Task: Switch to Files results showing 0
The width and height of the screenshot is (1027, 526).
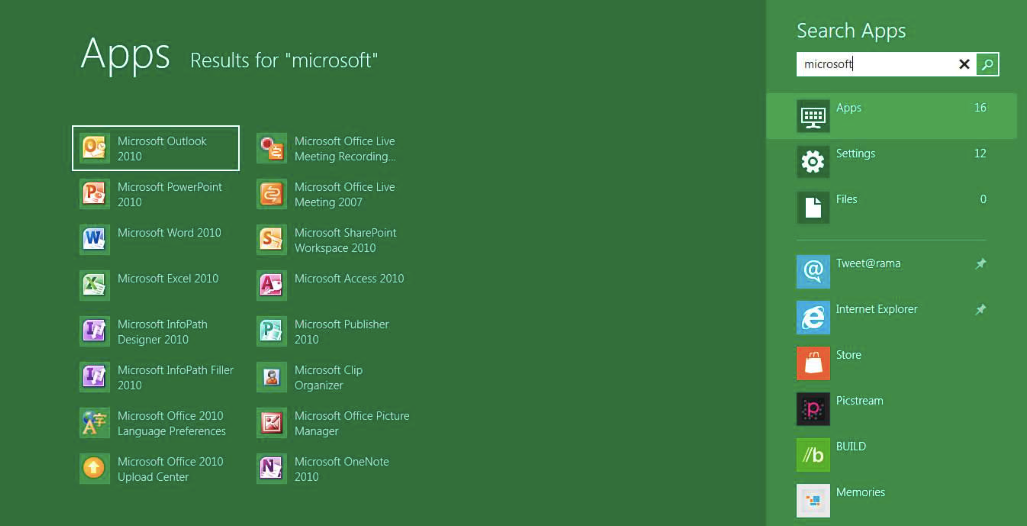Action: [x=891, y=208]
